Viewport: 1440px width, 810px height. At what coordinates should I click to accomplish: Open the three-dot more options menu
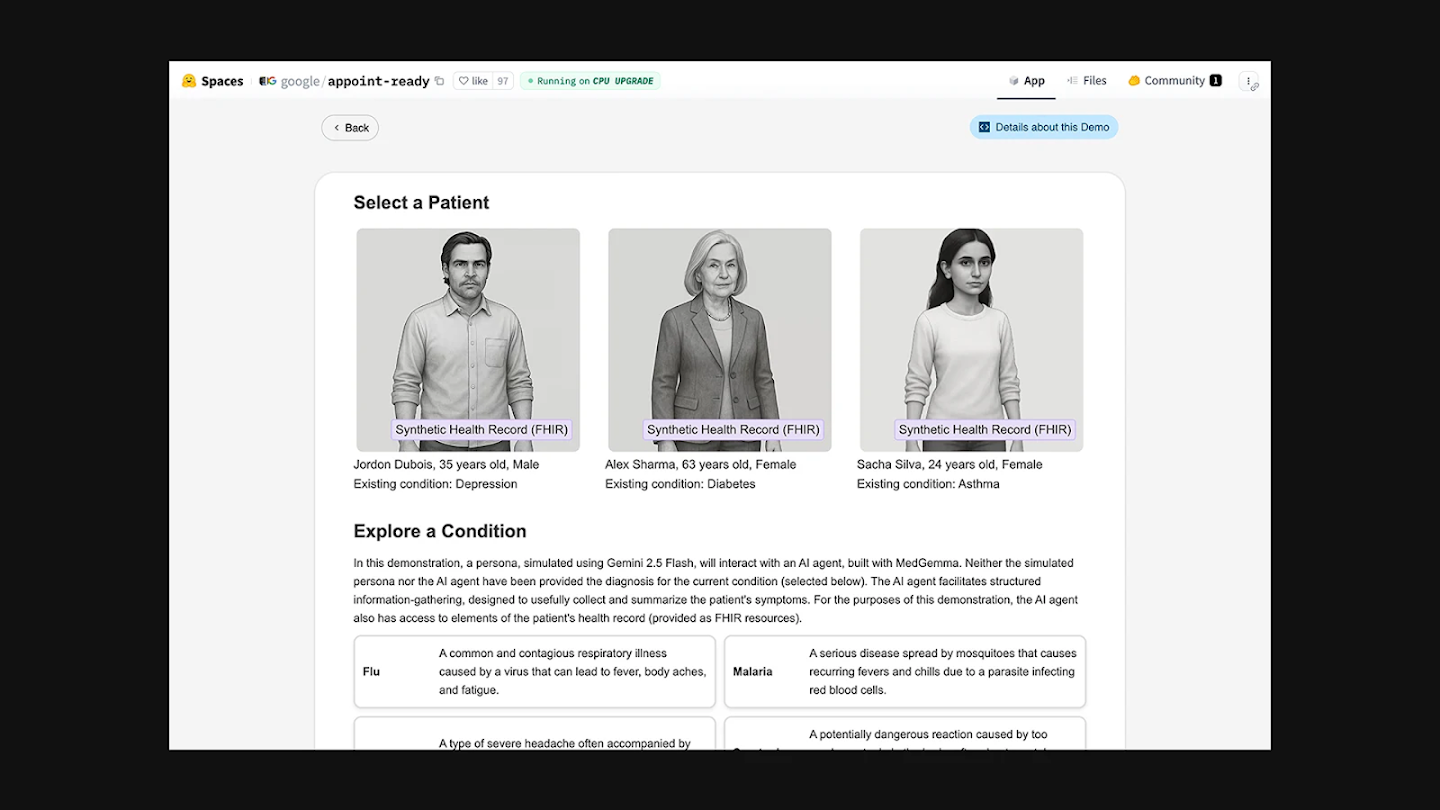tap(1249, 81)
